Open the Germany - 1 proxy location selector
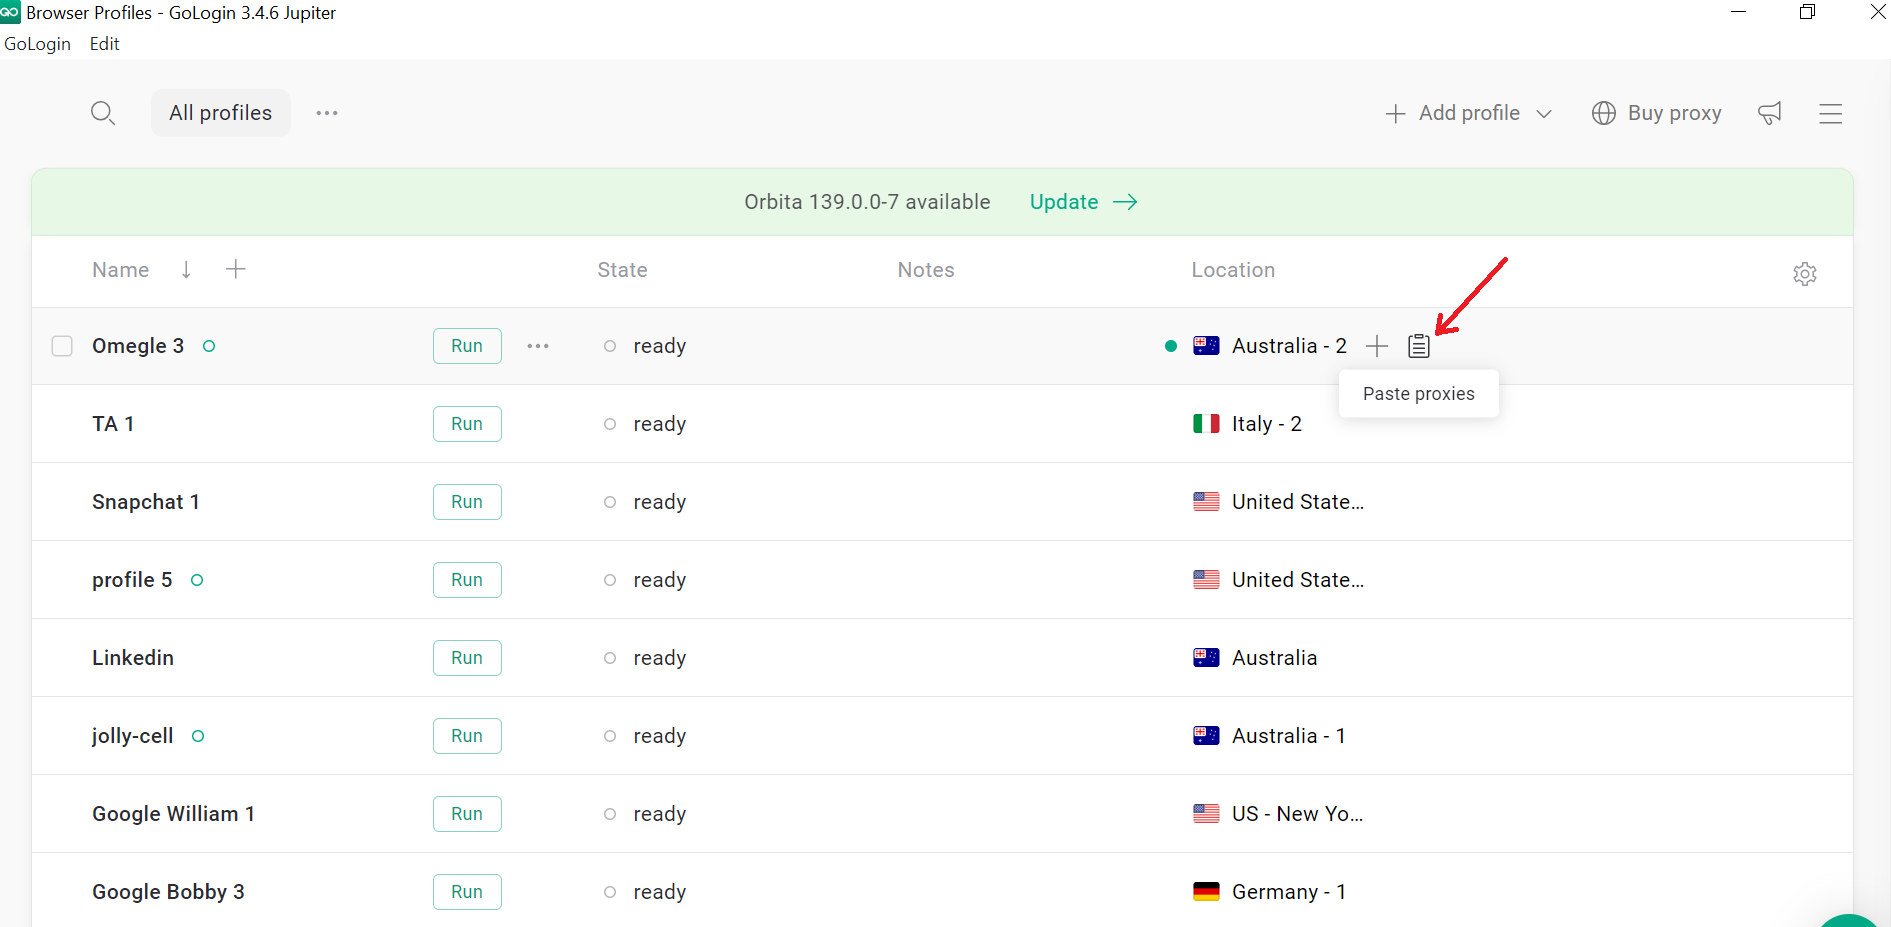Screen dimensions: 1891x927 [x=1287, y=892]
